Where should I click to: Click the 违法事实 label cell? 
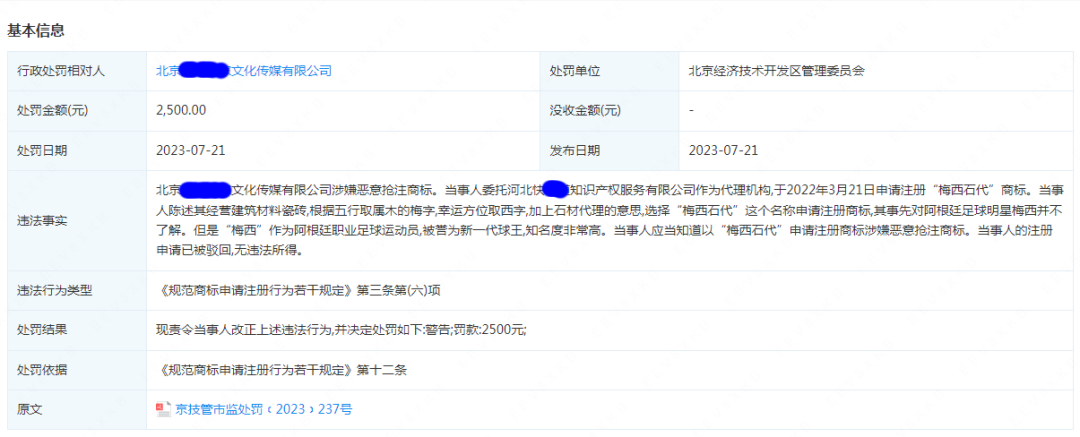click(x=77, y=221)
